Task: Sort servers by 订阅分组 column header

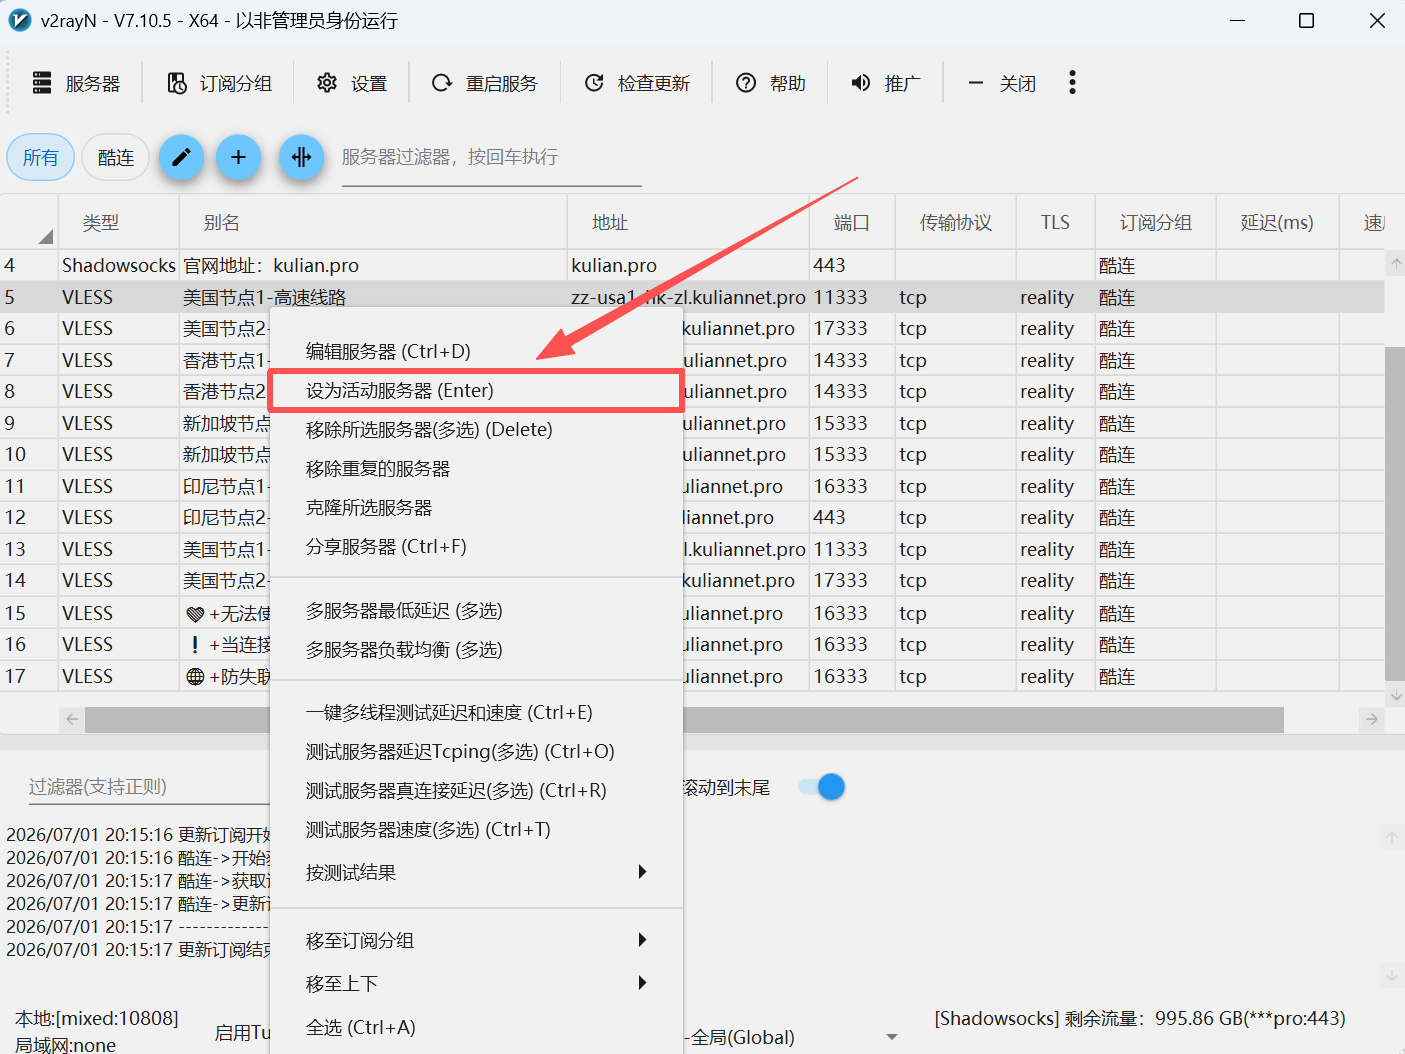Action: pos(1155,222)
